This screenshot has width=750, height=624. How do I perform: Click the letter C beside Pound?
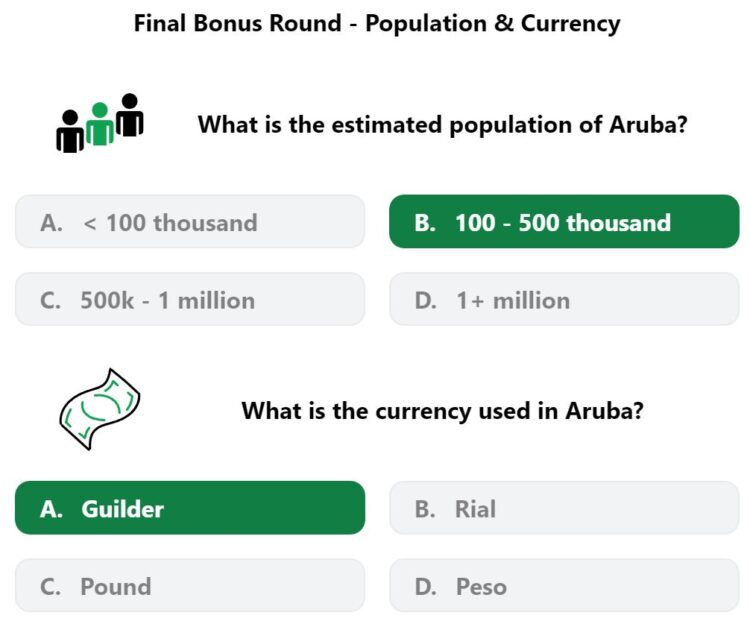coord(50,587)
